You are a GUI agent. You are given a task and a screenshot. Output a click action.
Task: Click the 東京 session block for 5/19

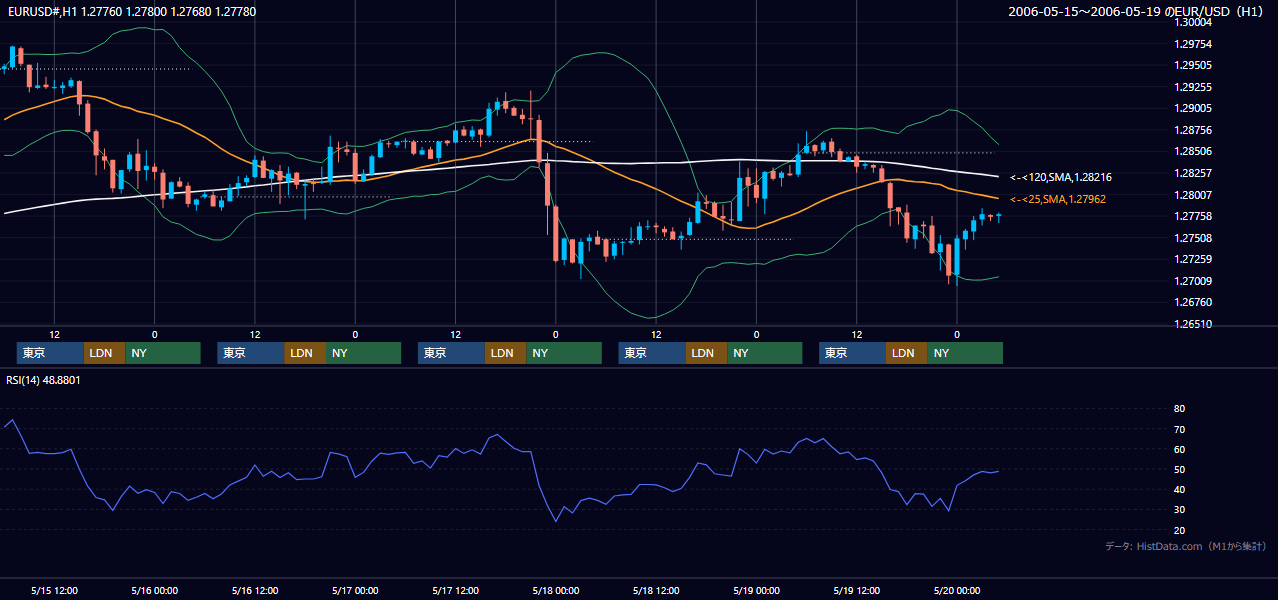(x=852, y=353)
